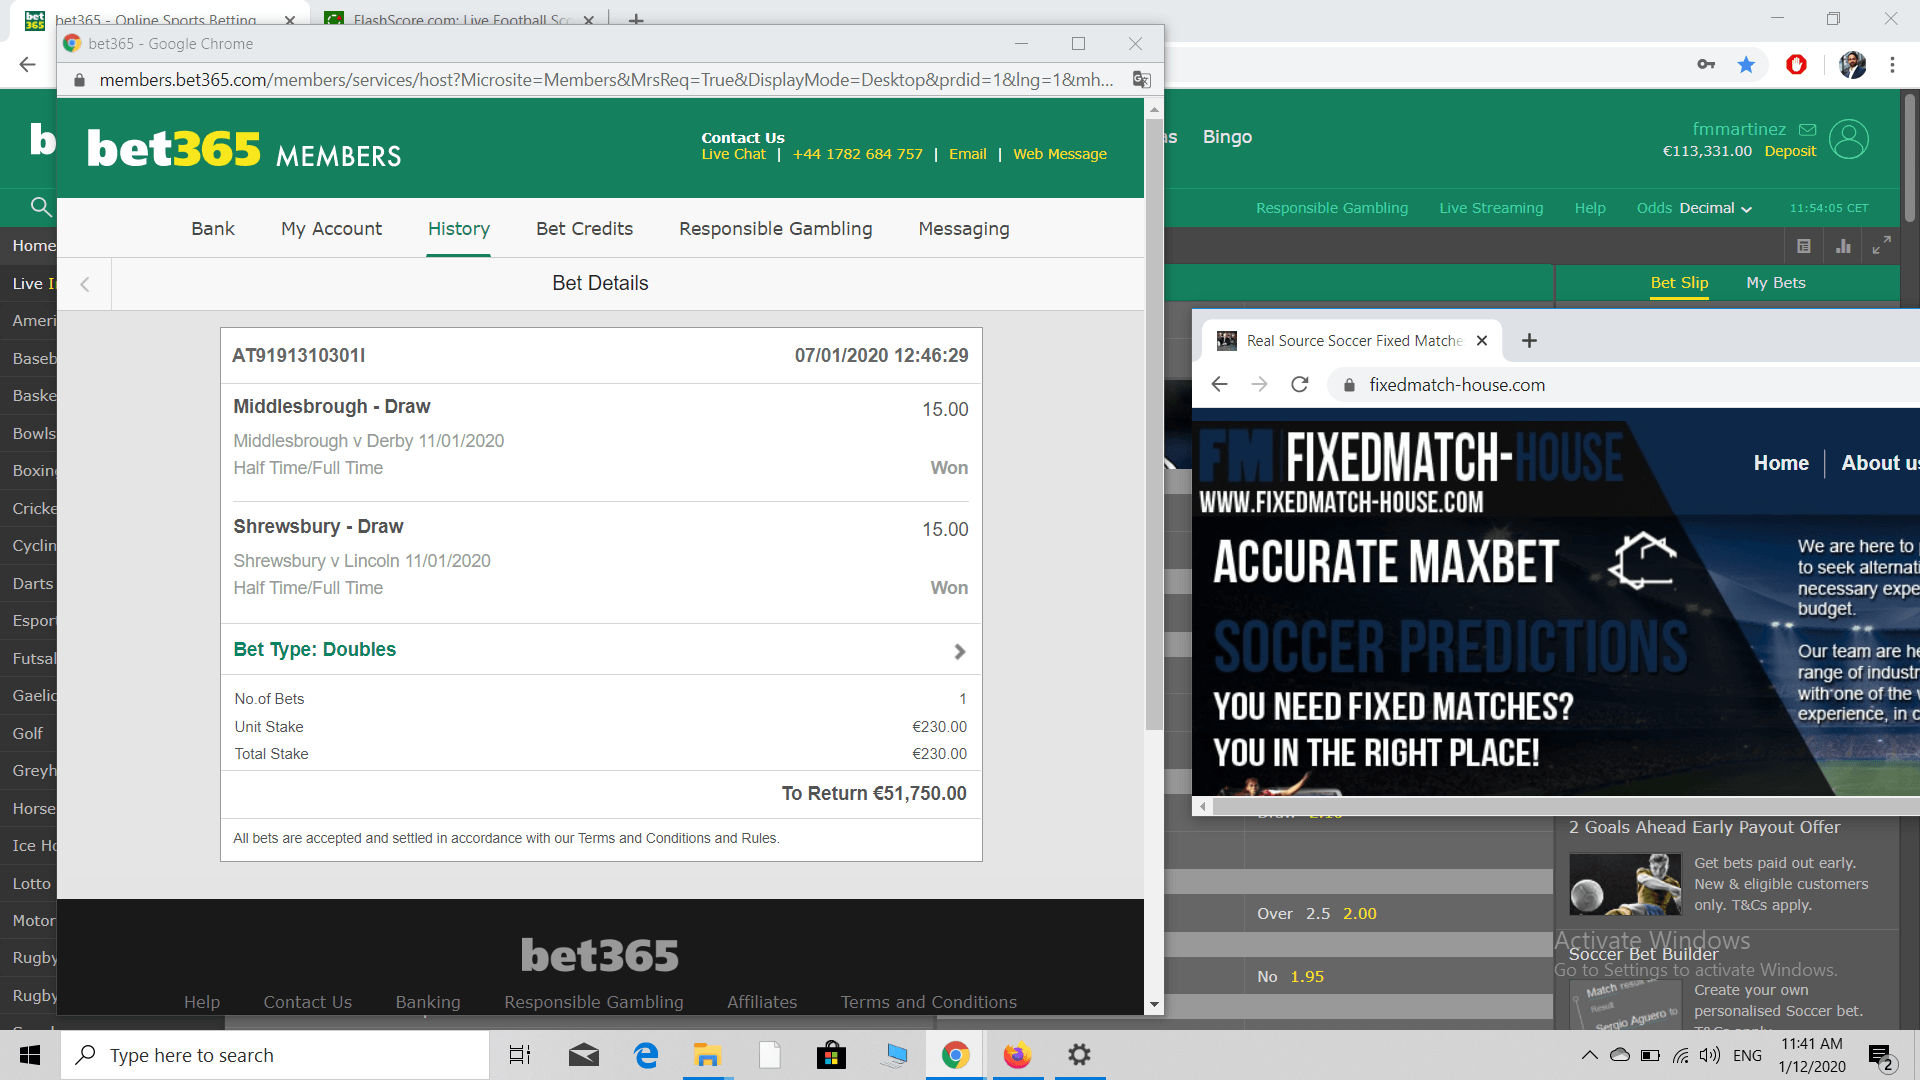Launch Mail from the taskbar
The width and height of the screenshot is (1920, 1080).
584,1055
